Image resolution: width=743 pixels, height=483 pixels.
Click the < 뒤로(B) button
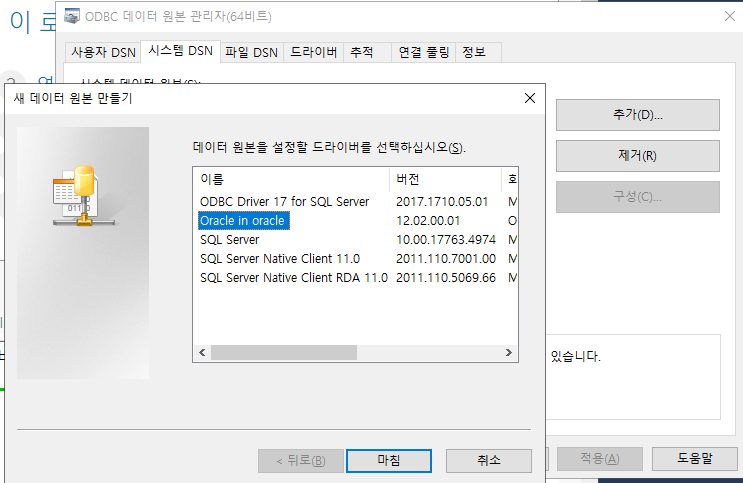click(x=301, y=460)
